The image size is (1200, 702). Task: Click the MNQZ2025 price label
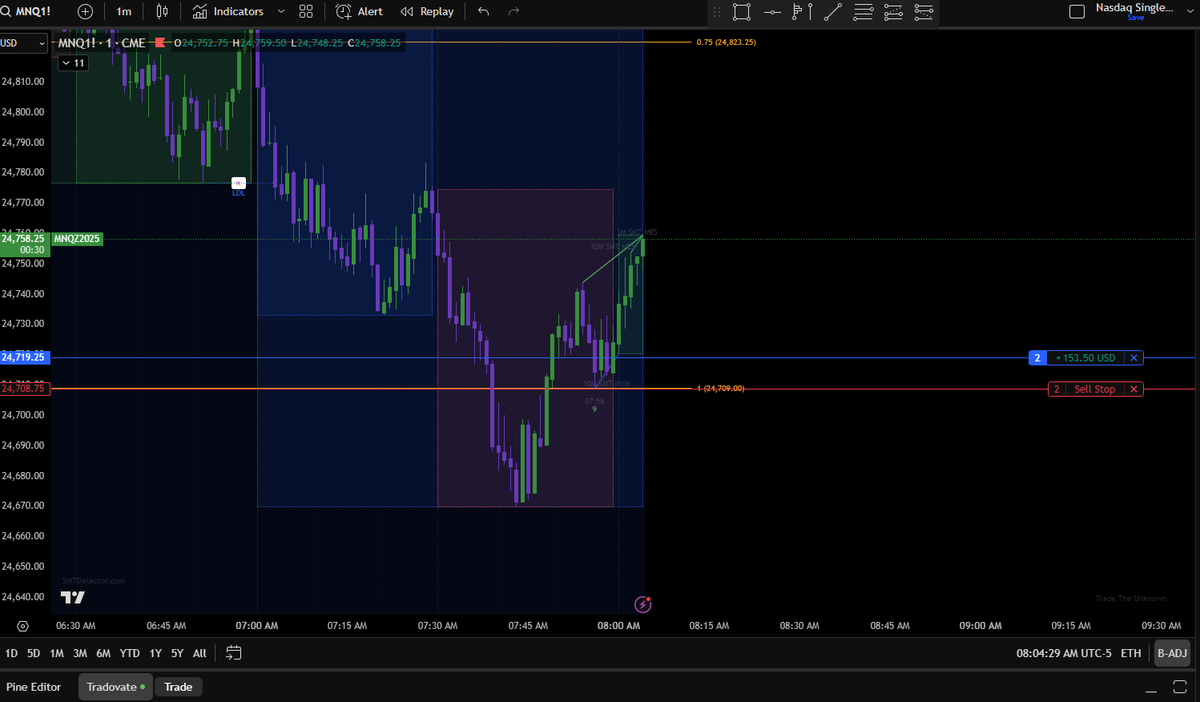[x=77, y=239]
